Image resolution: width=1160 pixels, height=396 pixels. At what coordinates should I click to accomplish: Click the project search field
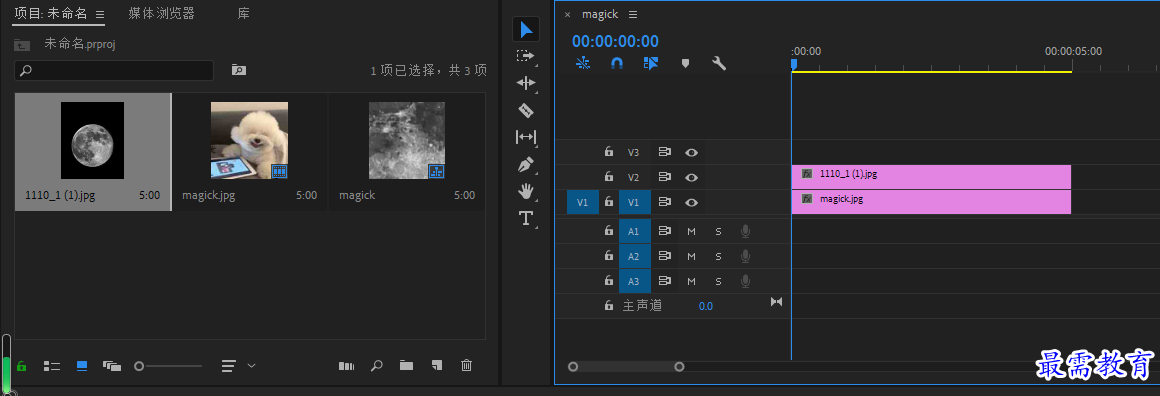114,70
